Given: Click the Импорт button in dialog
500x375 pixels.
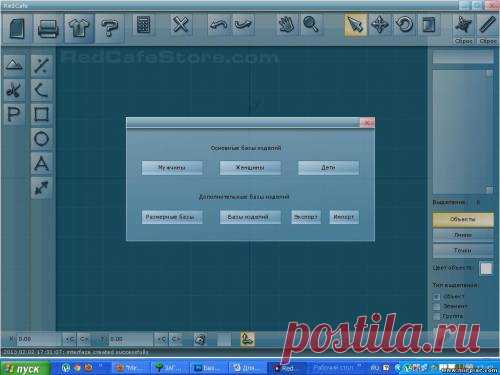Looking at the screenshot, I should tap(344, 217).
